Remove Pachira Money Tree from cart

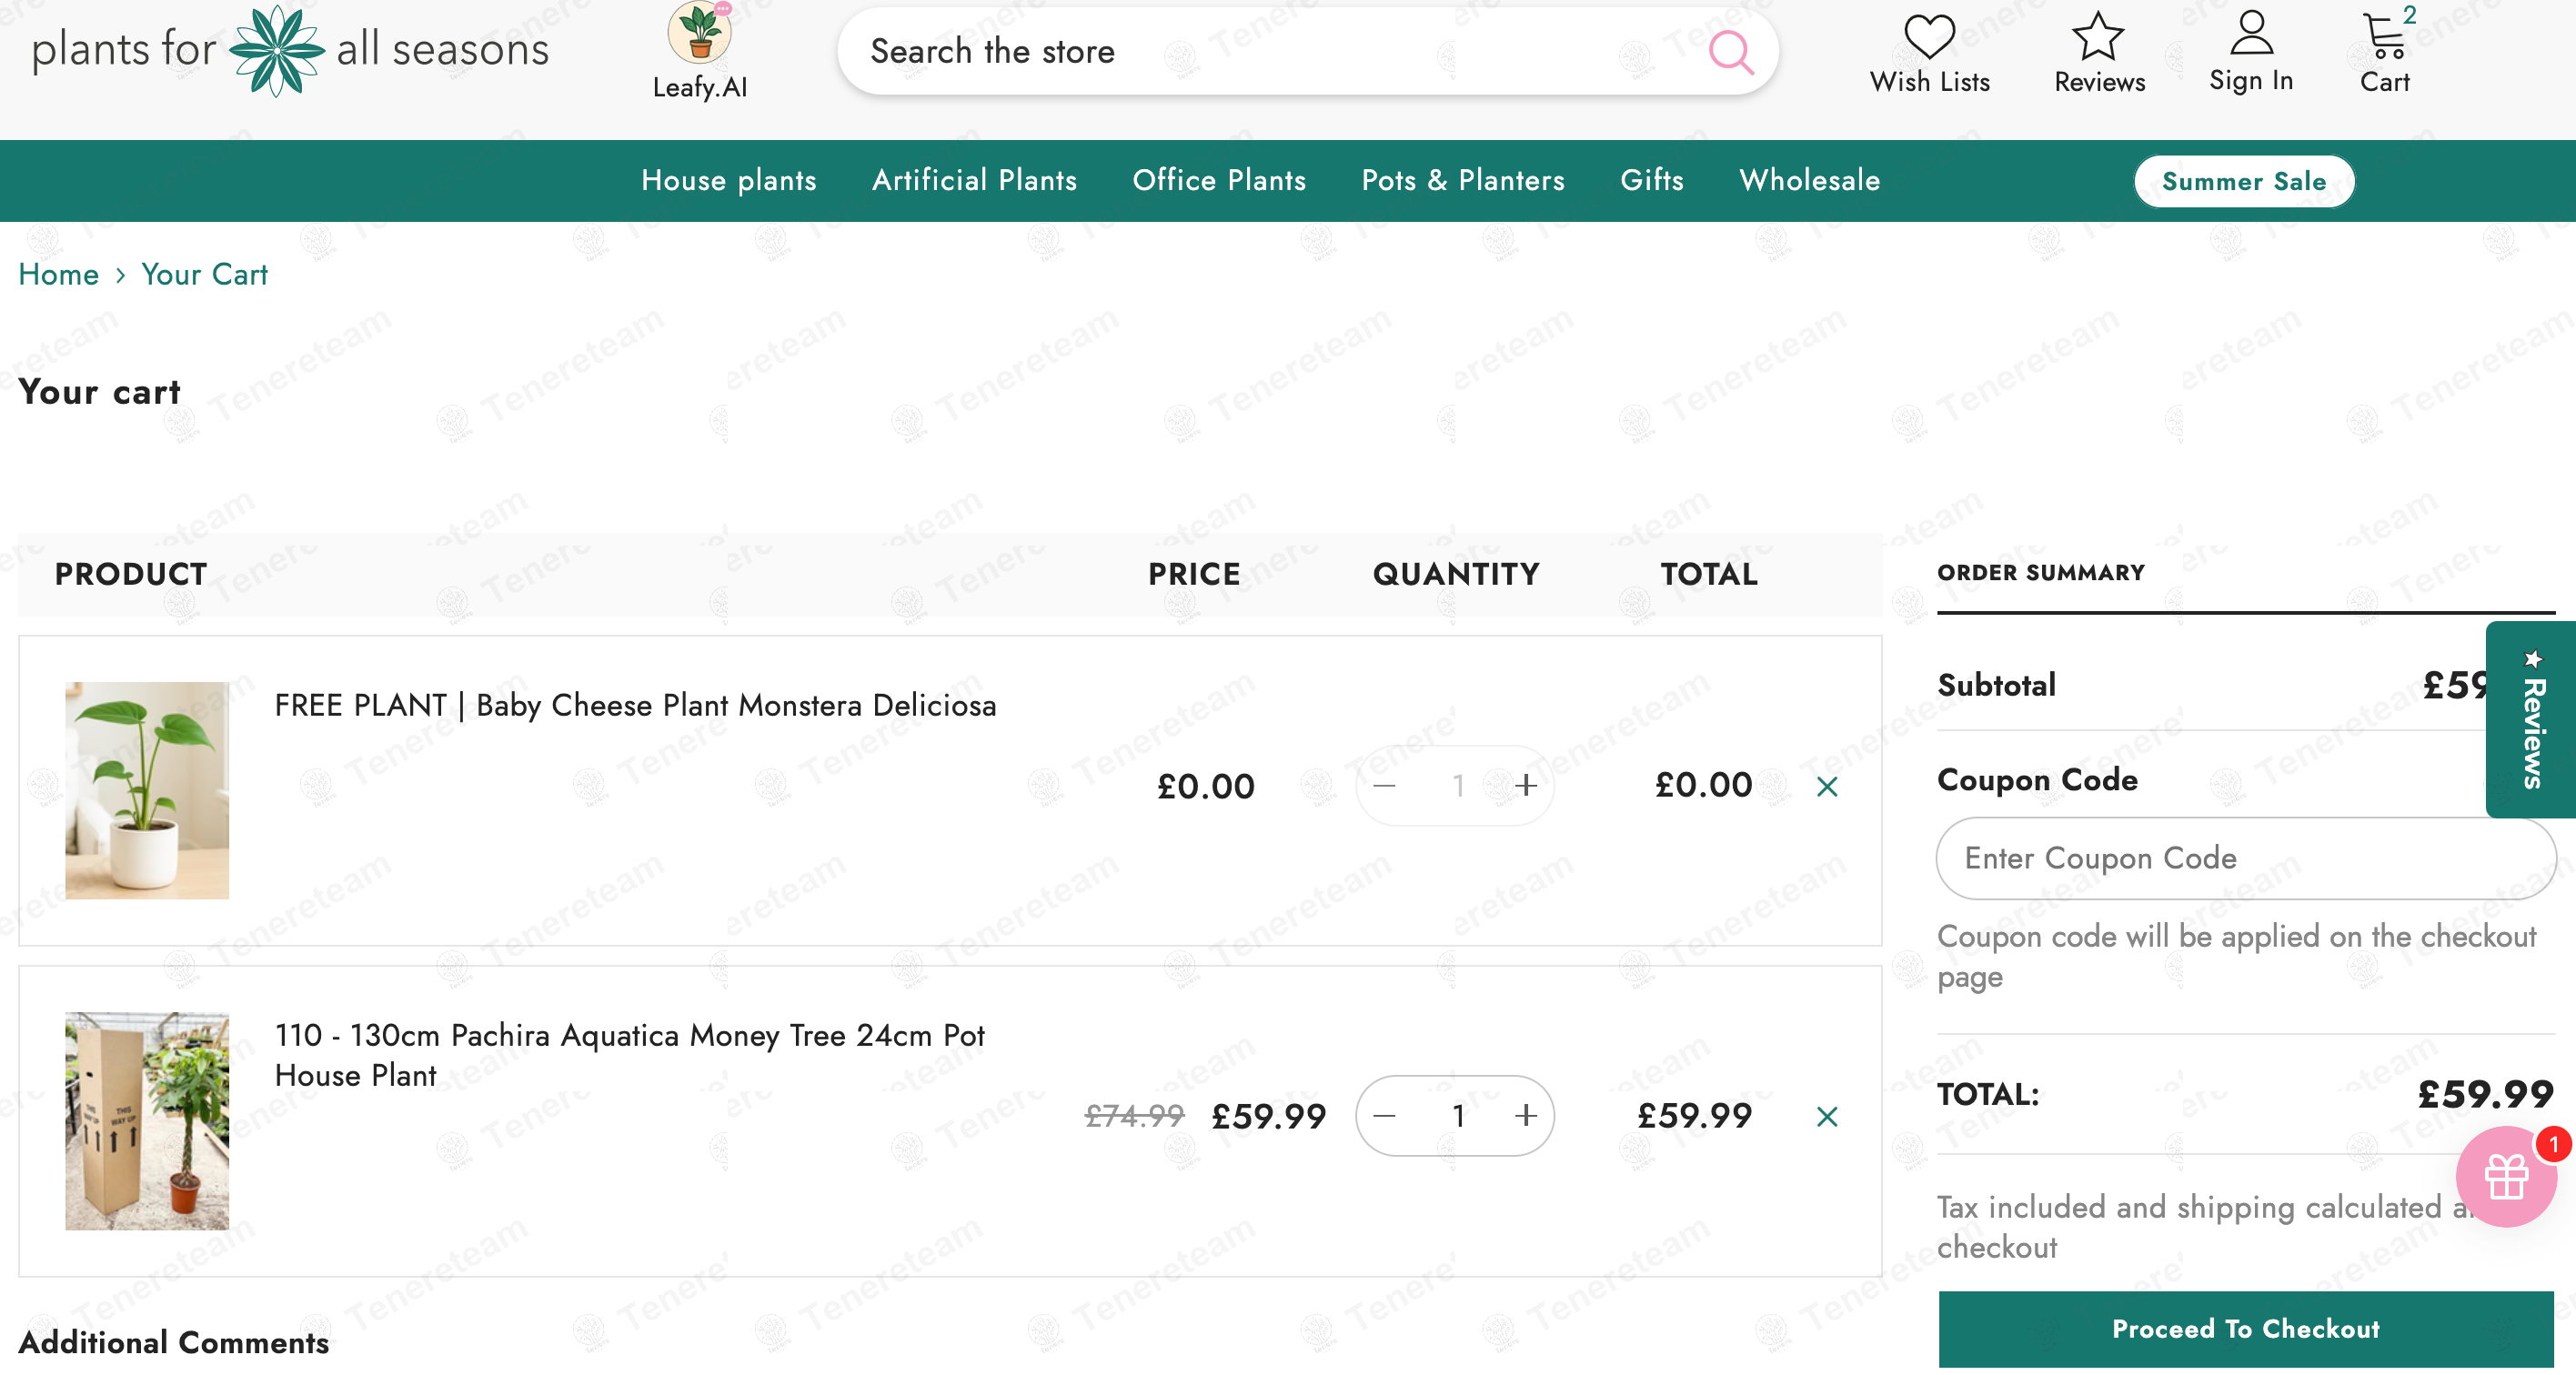pos(1827,1117)
